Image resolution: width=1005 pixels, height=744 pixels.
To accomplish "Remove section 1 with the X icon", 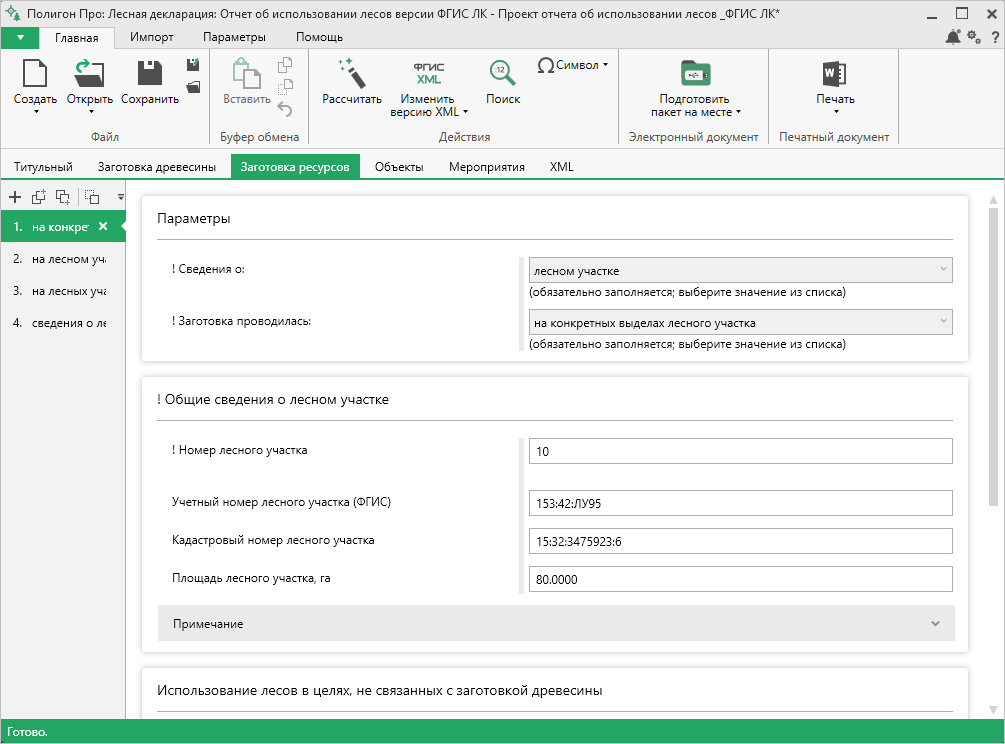I will (103, 226).
